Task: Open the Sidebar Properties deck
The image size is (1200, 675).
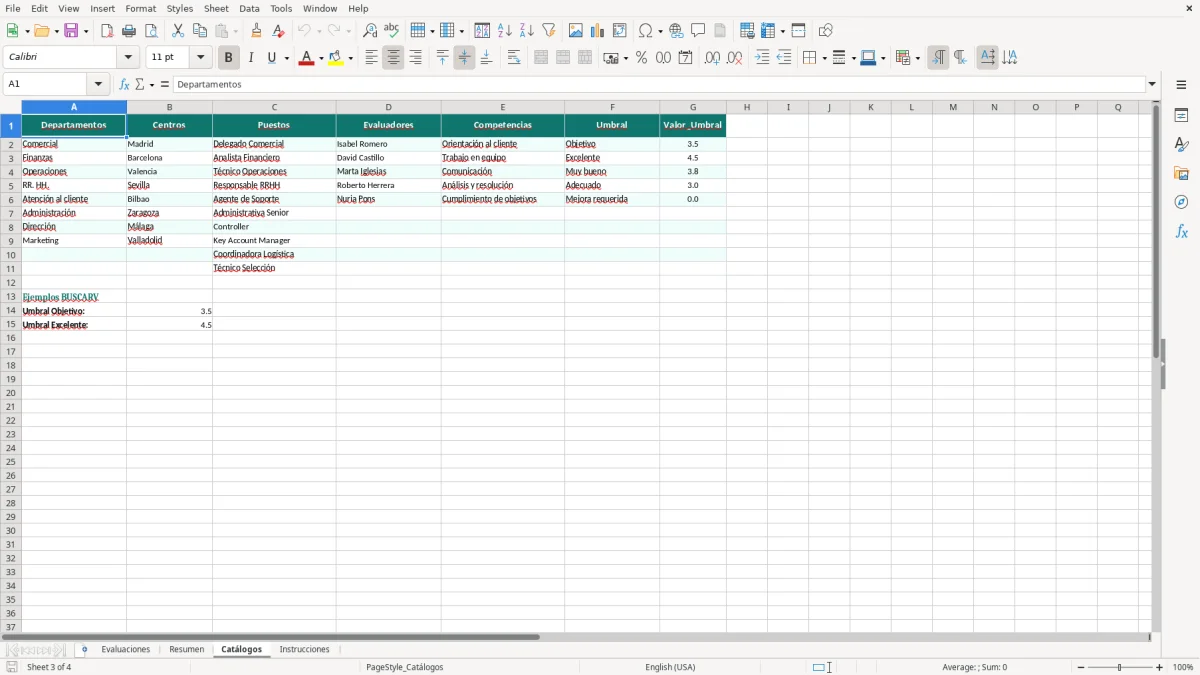Action: [x=1182, y=115]
